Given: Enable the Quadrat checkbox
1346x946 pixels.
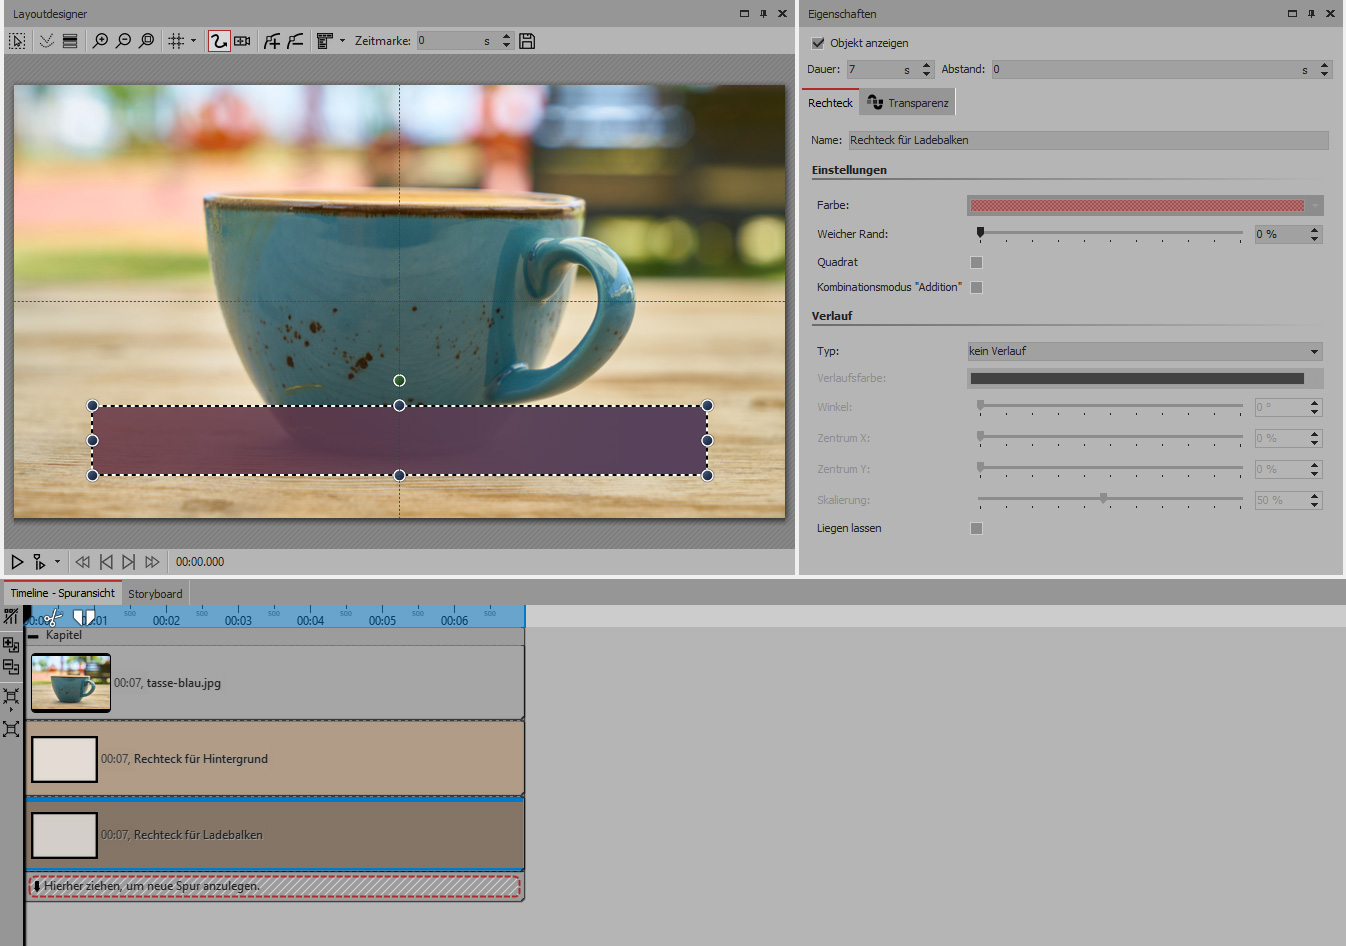Looking at the screenshot, I should 977,262.
